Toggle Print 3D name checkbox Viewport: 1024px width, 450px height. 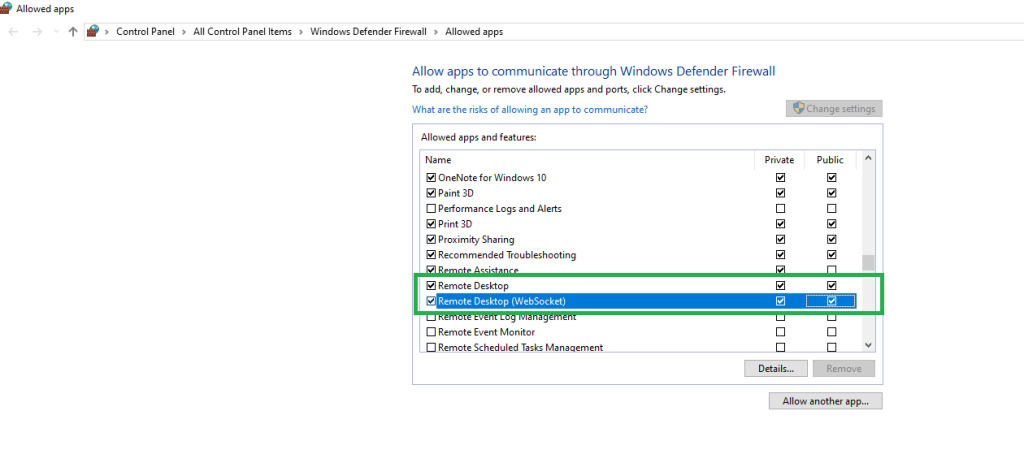click(x=431, y=223)
